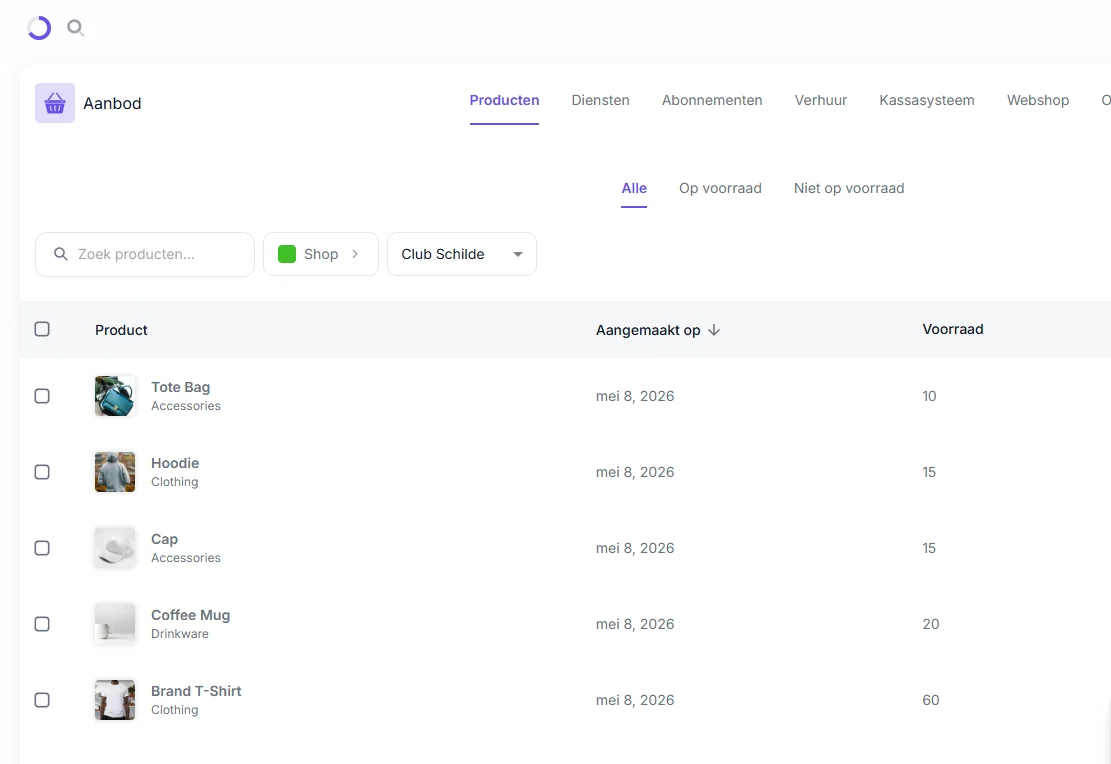Screen dimensions: 1111x764
Task: Open the Tote Bag product thumbnail
Action: point(115,395)
